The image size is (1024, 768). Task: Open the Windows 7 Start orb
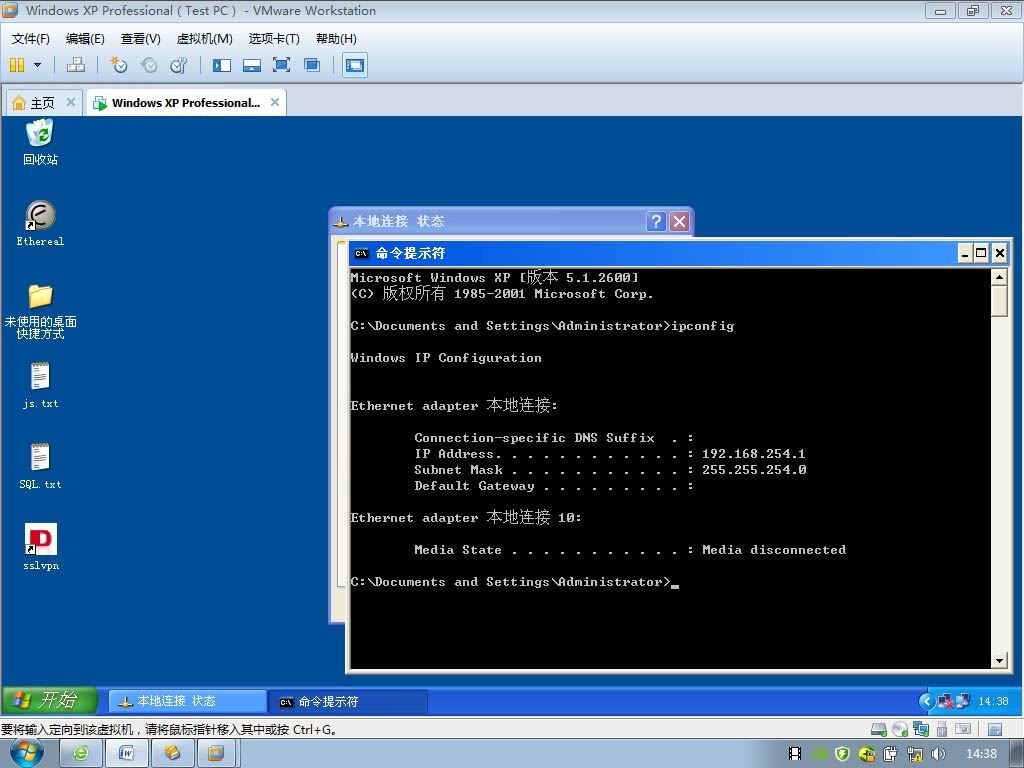[26, 753]
